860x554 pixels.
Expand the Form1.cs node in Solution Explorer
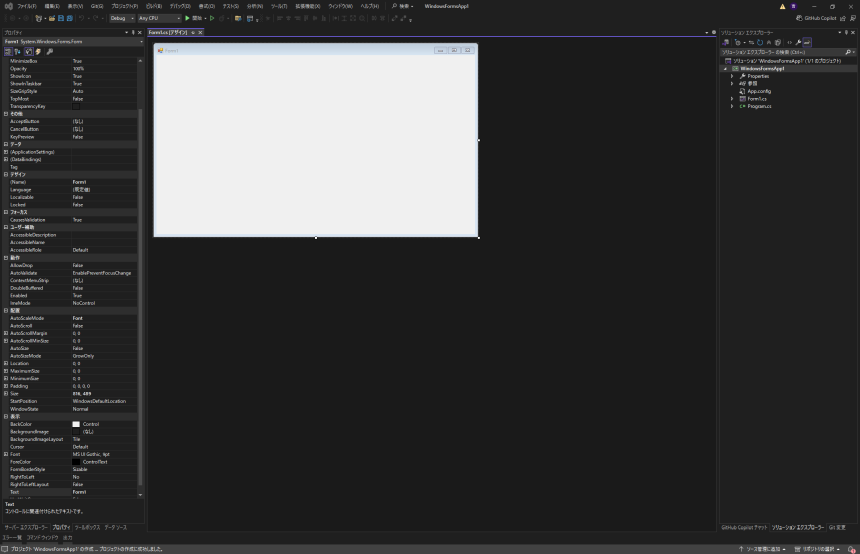coord(732,98)
